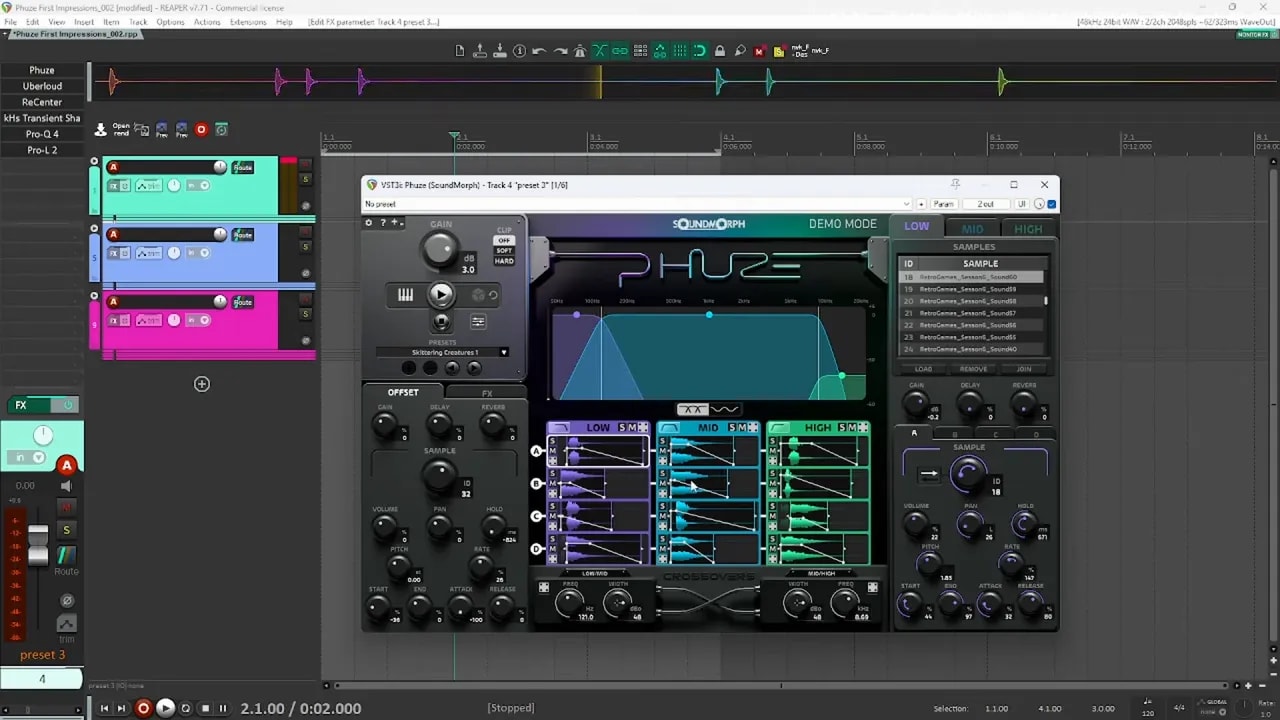Click the transport pause button
The image size is (1280, 720).
click(223, 708)
